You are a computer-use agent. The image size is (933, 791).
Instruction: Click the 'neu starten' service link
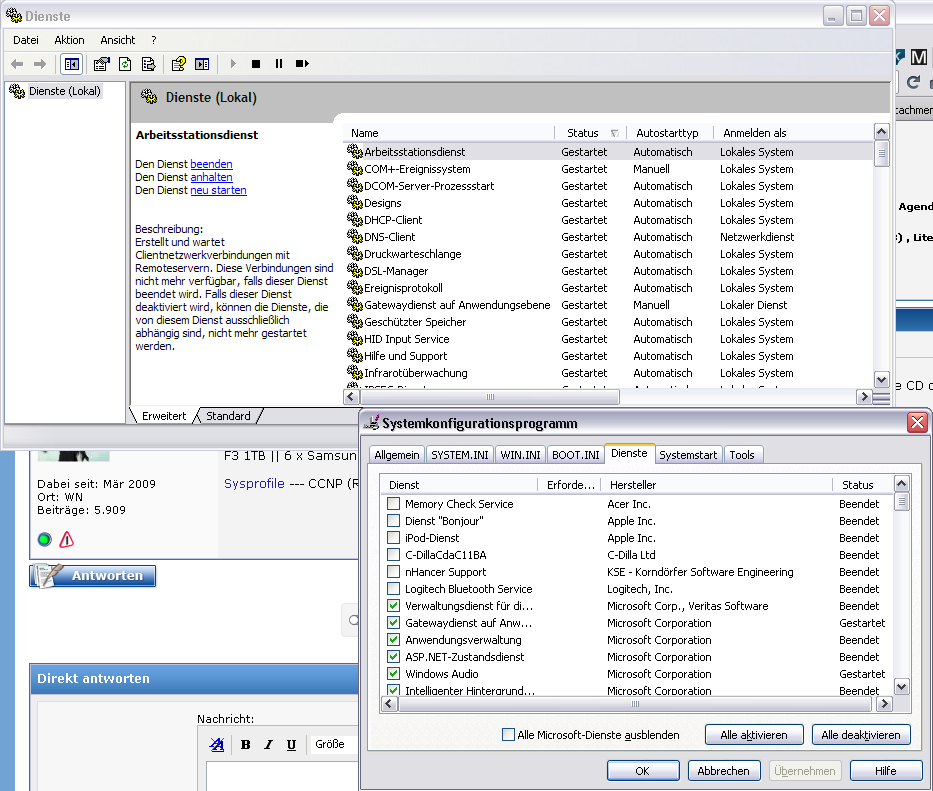(218, 190)
